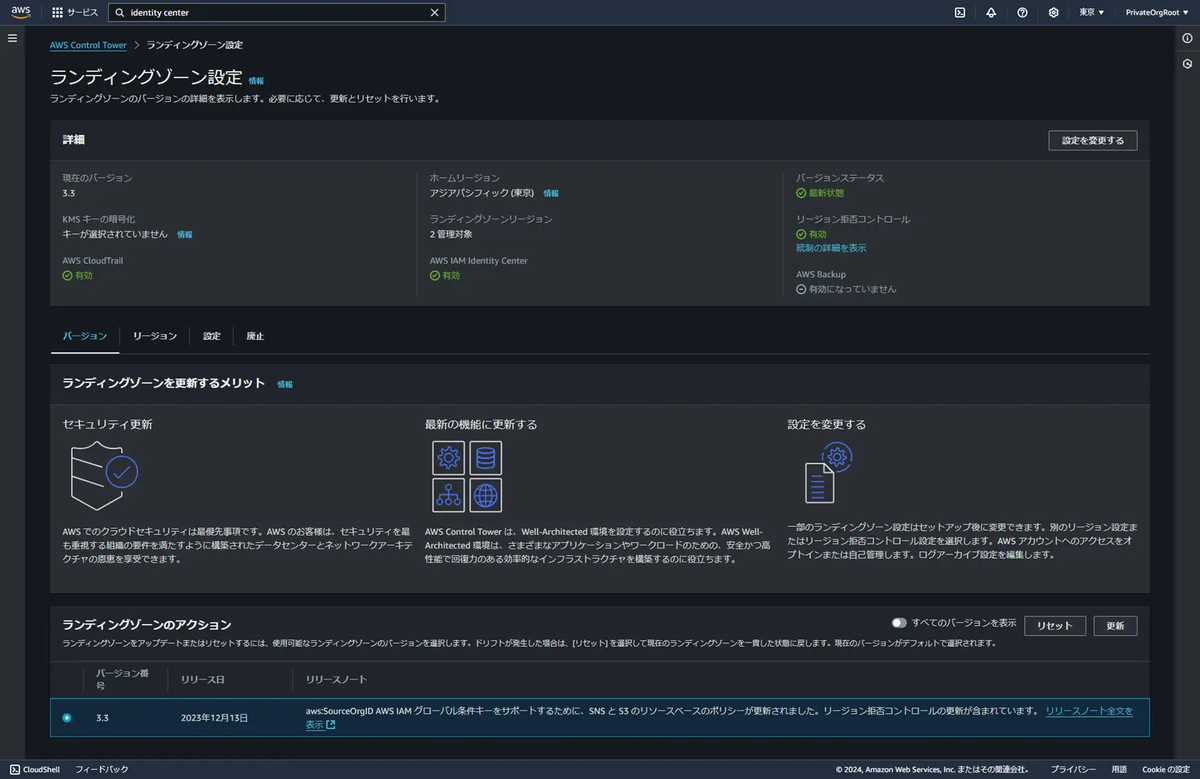Click the AWS Control Tower breadcrumb link
This screenshot has width=1200, height=779.
(88, 45)
